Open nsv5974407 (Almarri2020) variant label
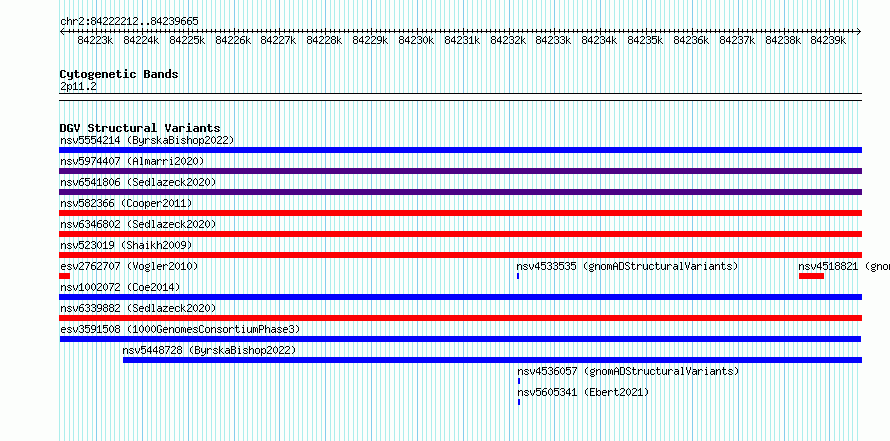The width and height of the screenshot is (890, 441). pos(132,161)
